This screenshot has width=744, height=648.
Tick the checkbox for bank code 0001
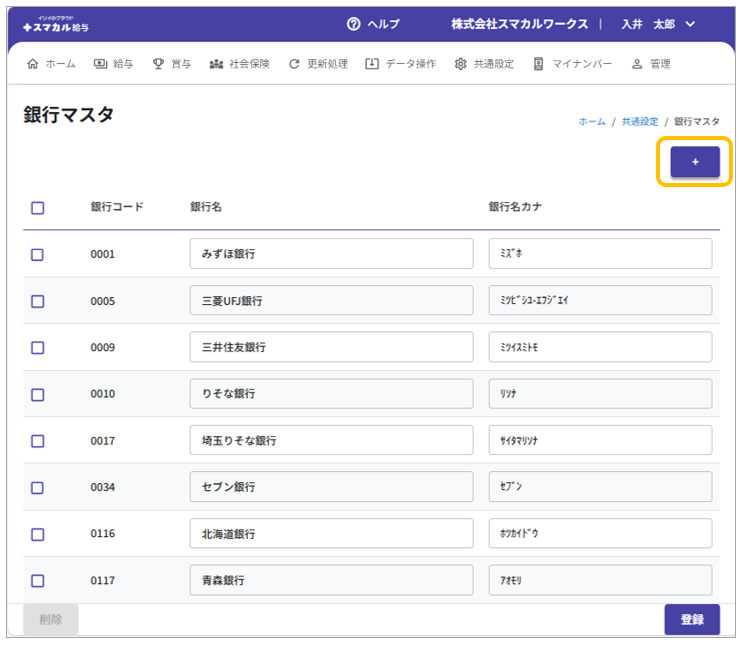[38, 254]
